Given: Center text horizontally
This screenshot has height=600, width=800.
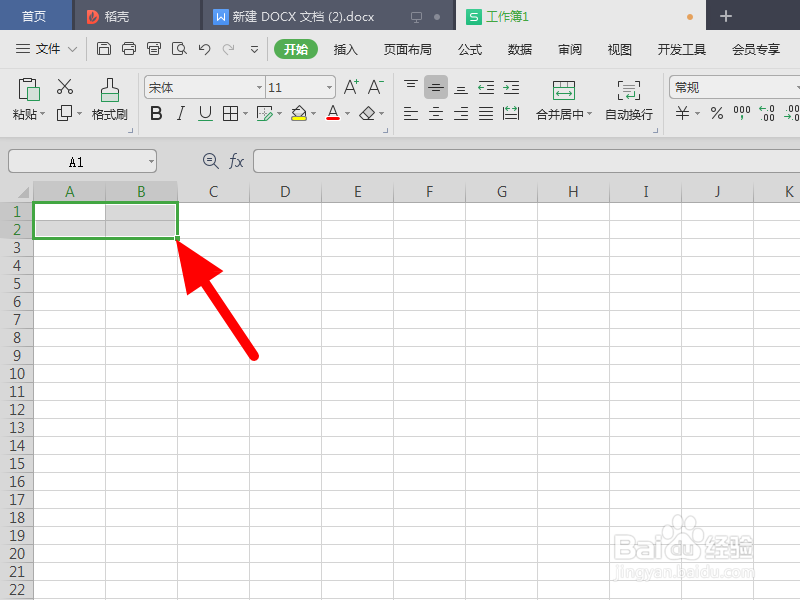Looking at the screenshot, I should tap(436, 113).
